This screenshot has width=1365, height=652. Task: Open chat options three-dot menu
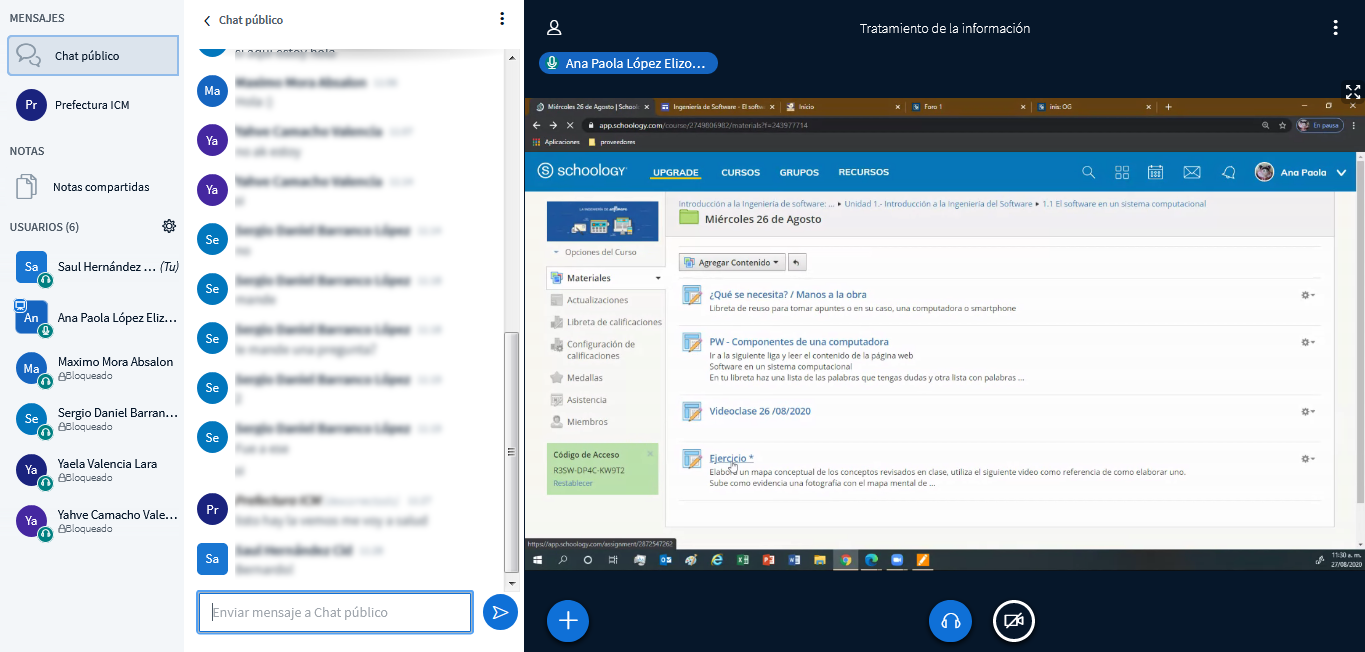click(502, 19)
